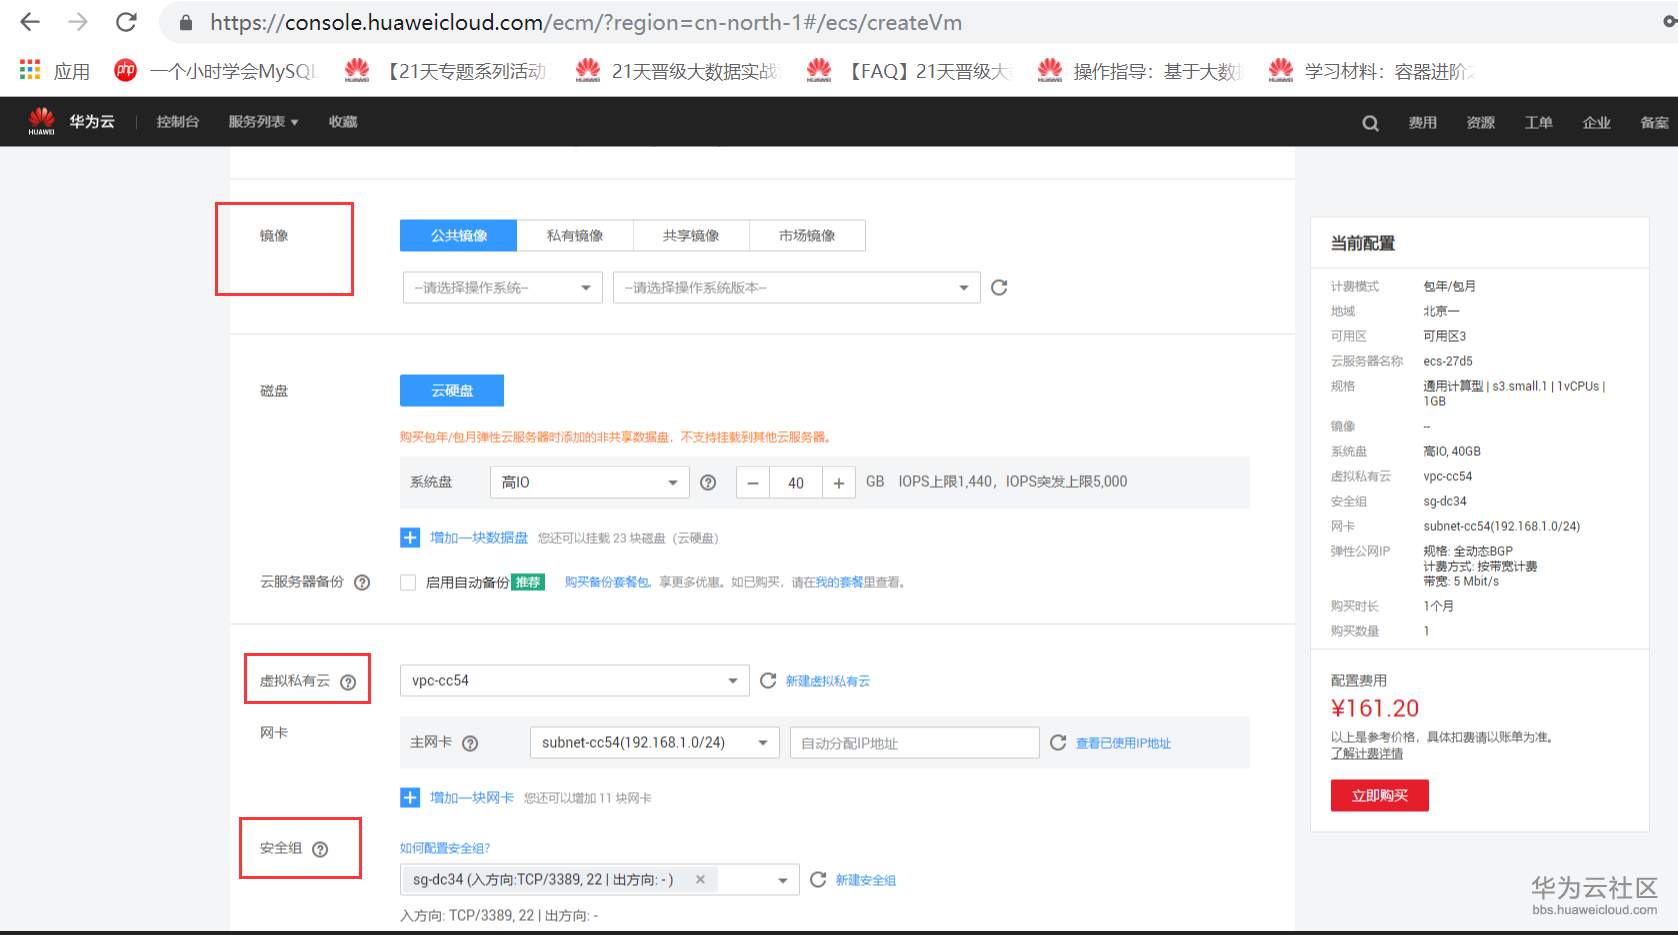
Task: Open 如何配置安全组 help link
Action: (445, 848)
